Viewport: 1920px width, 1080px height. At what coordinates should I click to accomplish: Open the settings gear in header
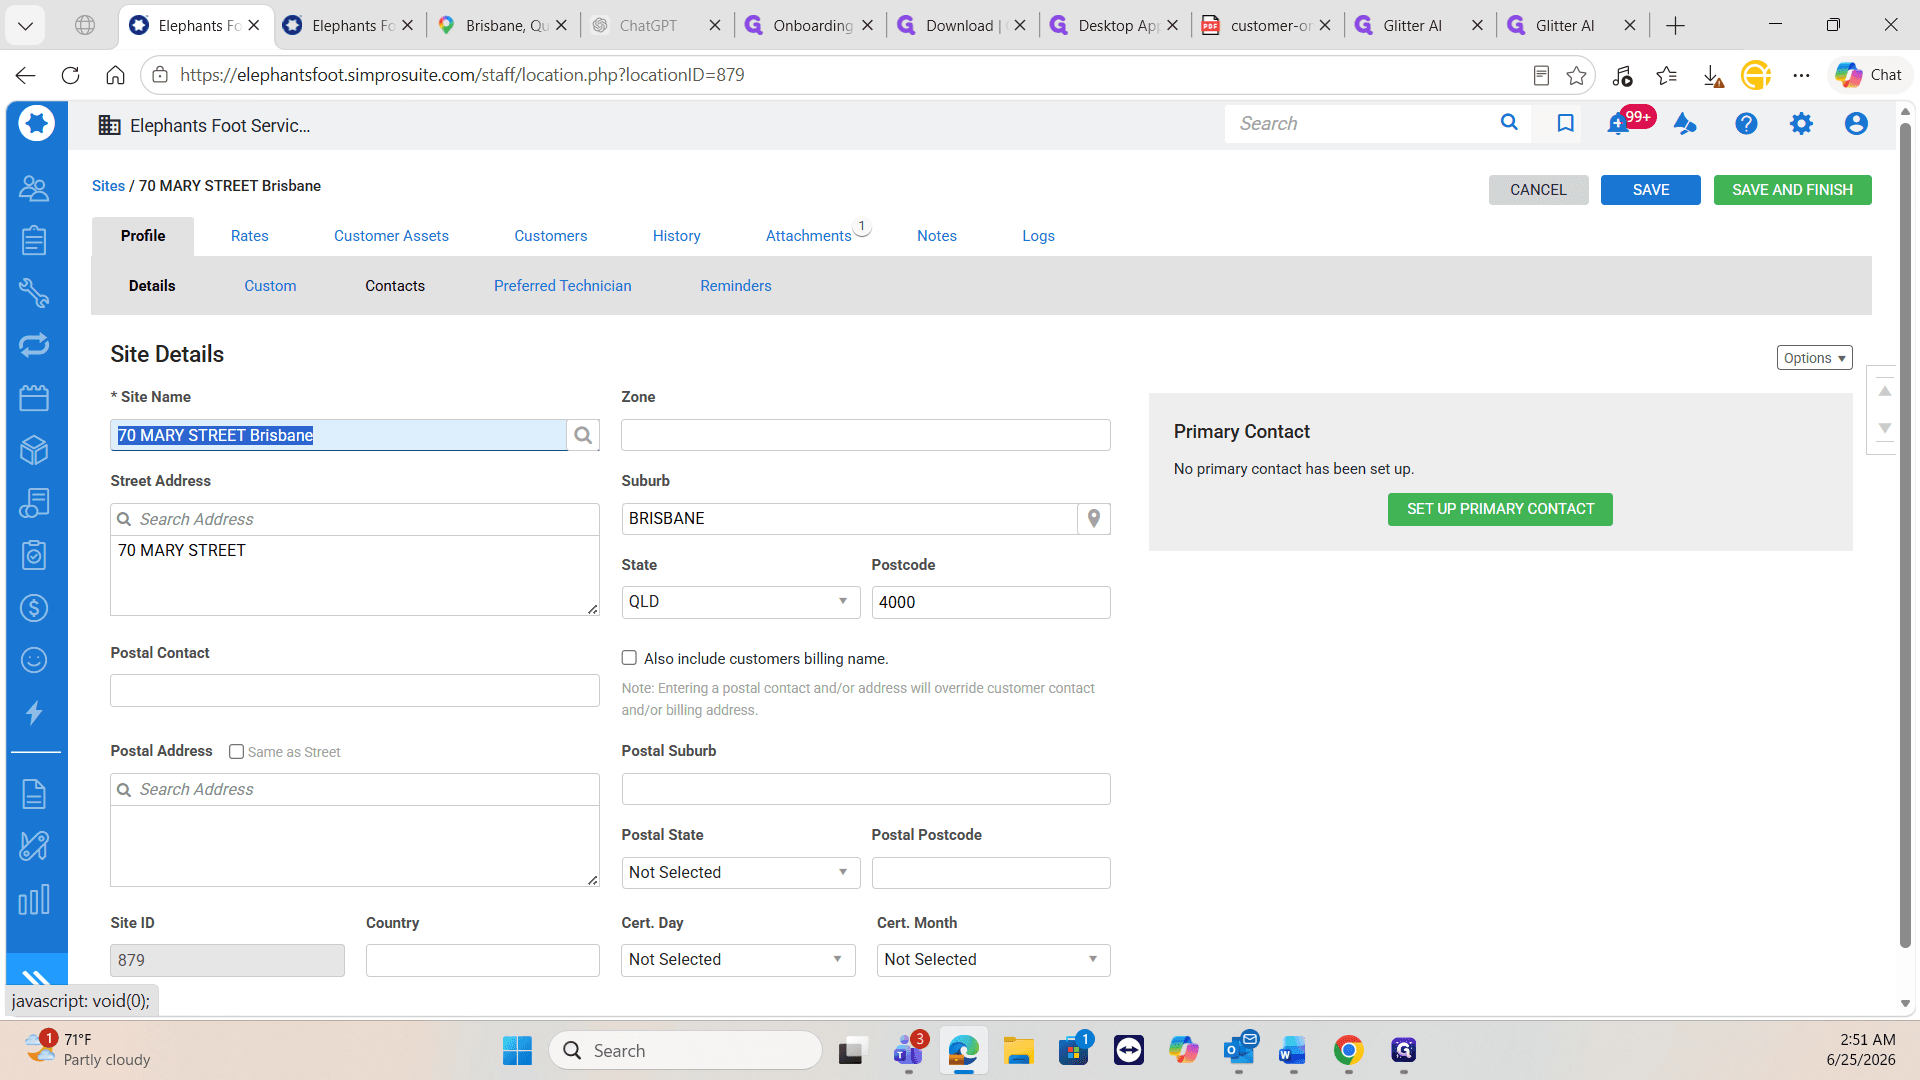[x=1801, y=123]
